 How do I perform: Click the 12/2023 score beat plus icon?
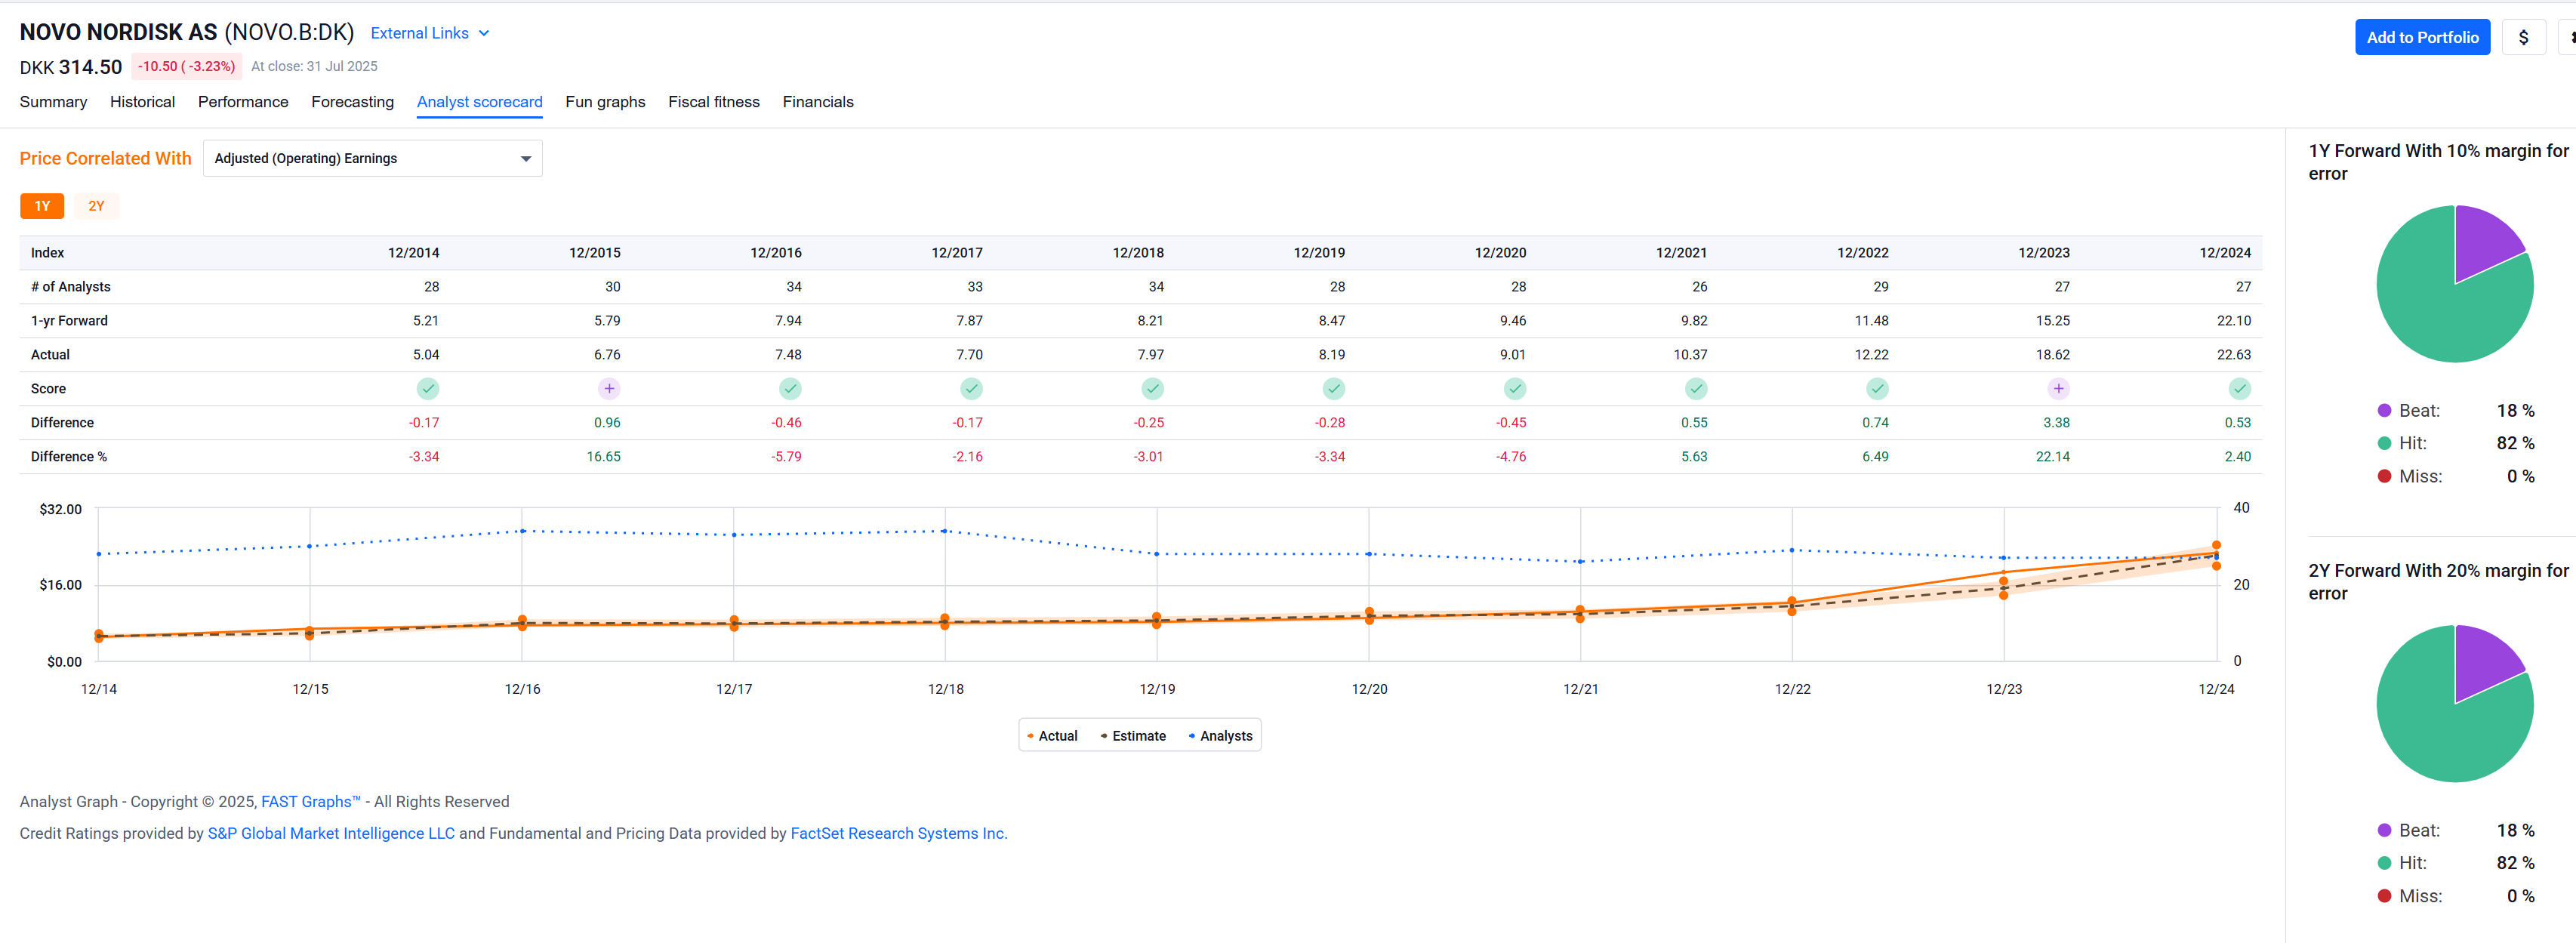tap(2058, 389)
